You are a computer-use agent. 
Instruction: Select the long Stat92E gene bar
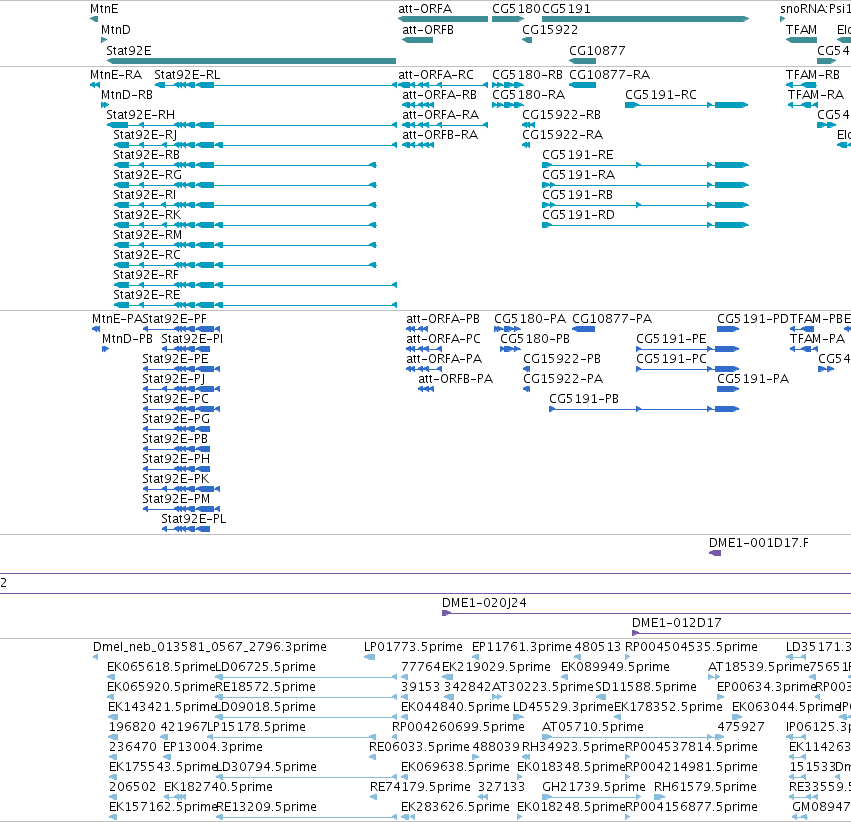click(x=251, y=61)
